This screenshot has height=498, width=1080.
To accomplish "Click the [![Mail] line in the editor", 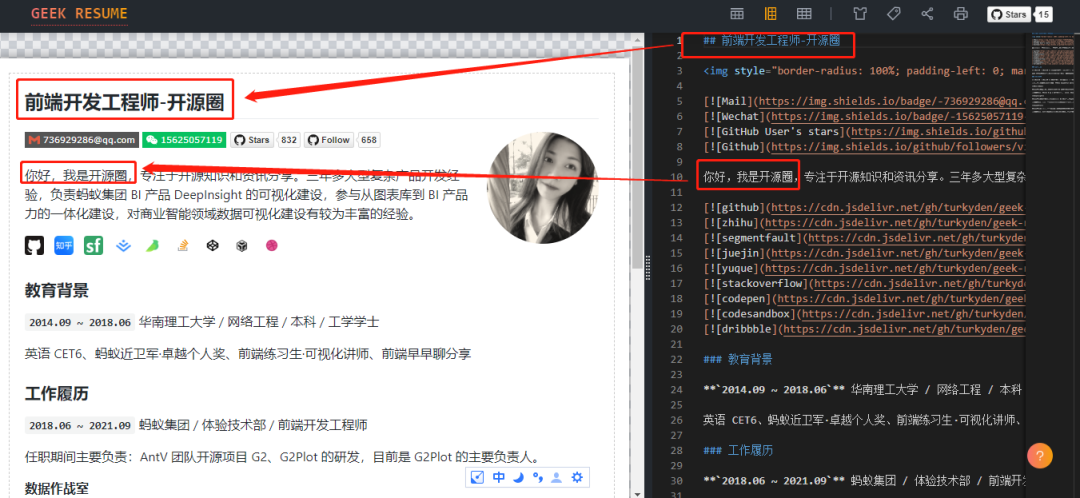I will pos(865,101).
